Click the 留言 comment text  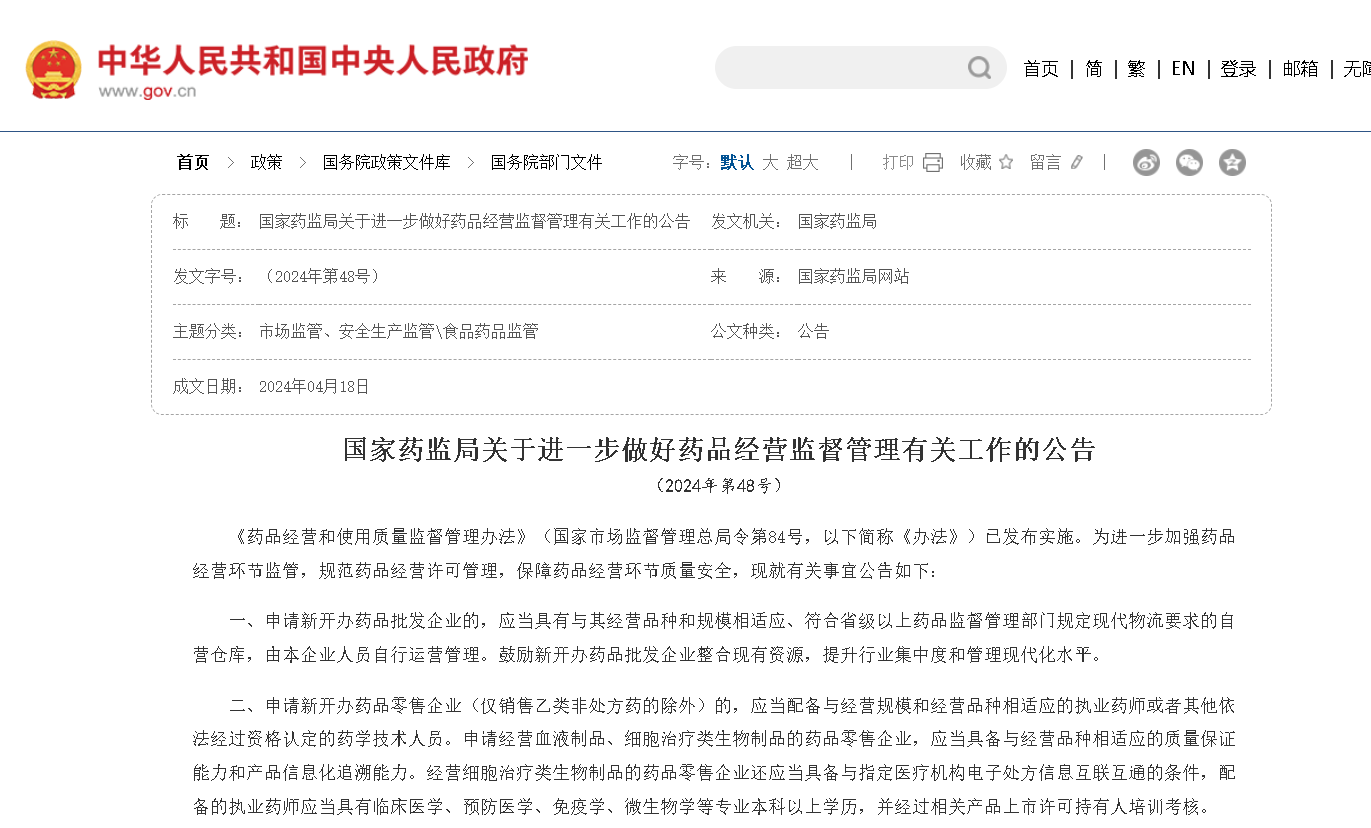pyautogui.click(x=1045, y=162)
